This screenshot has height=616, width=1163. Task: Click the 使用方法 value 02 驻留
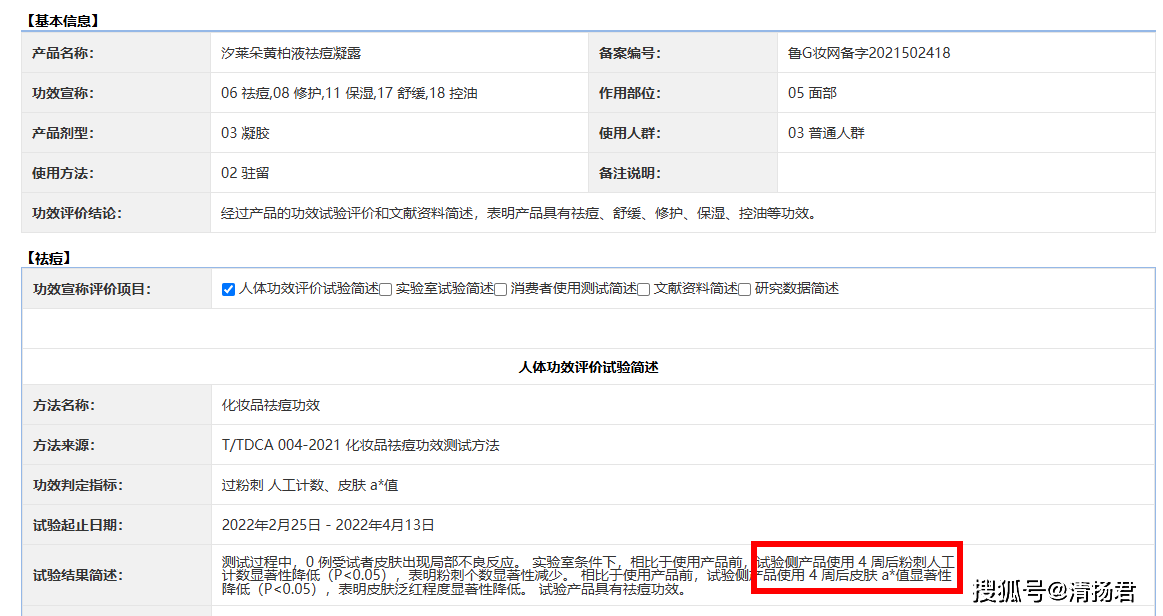[245, 173]
